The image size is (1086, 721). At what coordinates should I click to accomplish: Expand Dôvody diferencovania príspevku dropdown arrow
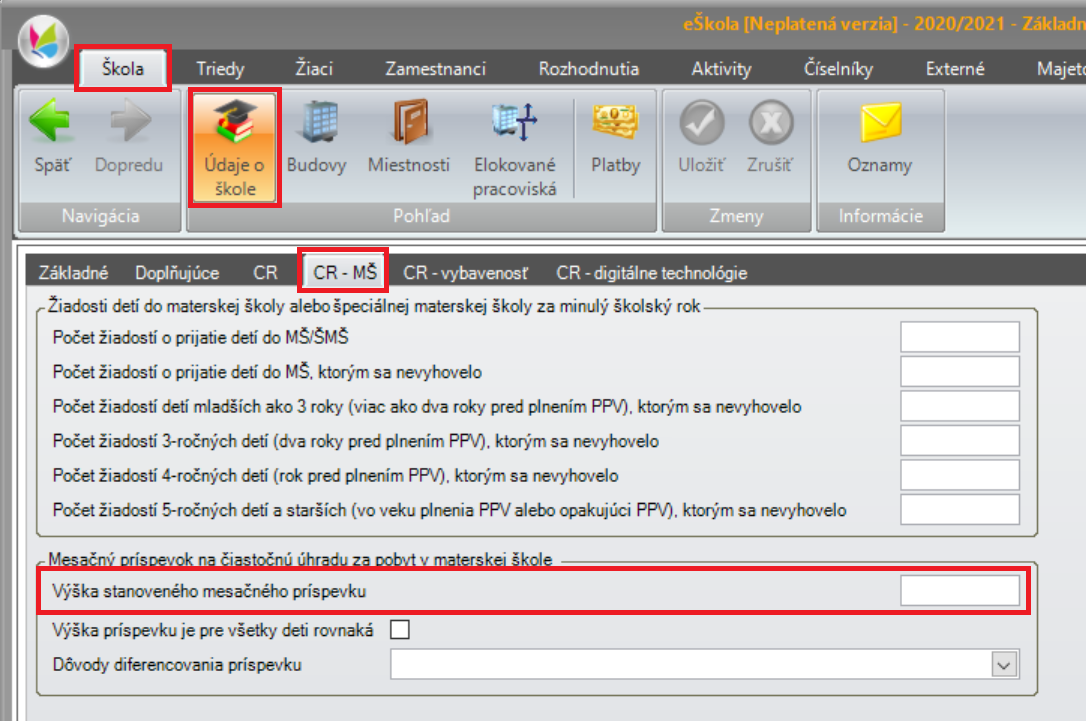(1004, 665)
